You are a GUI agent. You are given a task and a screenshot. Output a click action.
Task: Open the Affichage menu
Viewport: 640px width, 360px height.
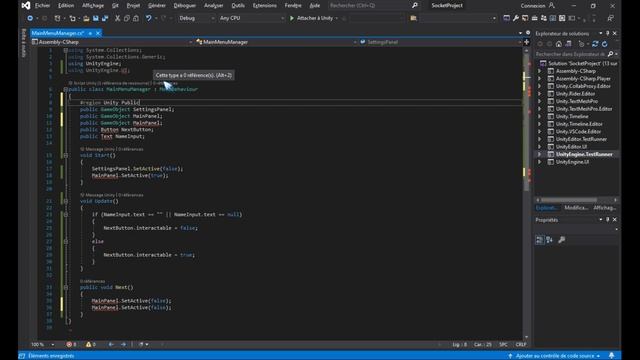93,5
